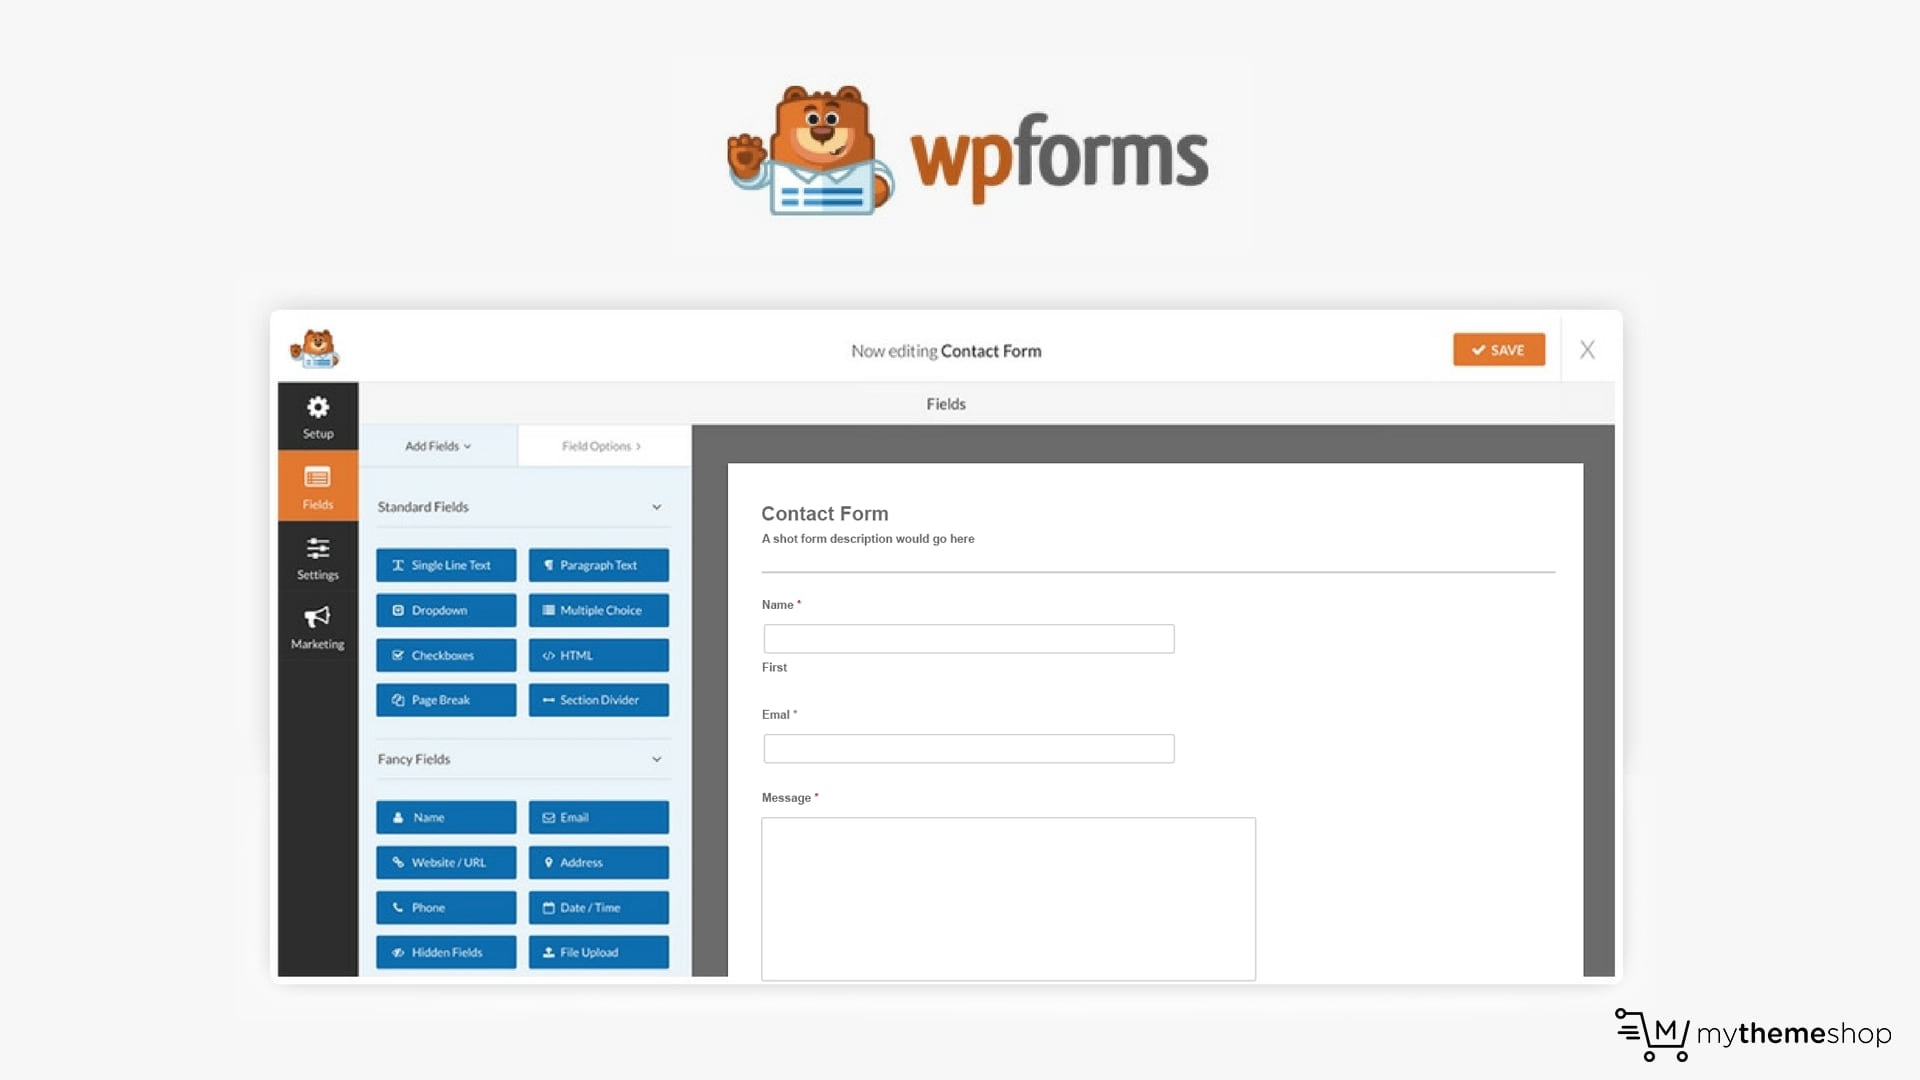Image resolution: width=1920 pixels, height=1080 pixels.
Task: Add a Date / Time field
Action: pos(599,907)
